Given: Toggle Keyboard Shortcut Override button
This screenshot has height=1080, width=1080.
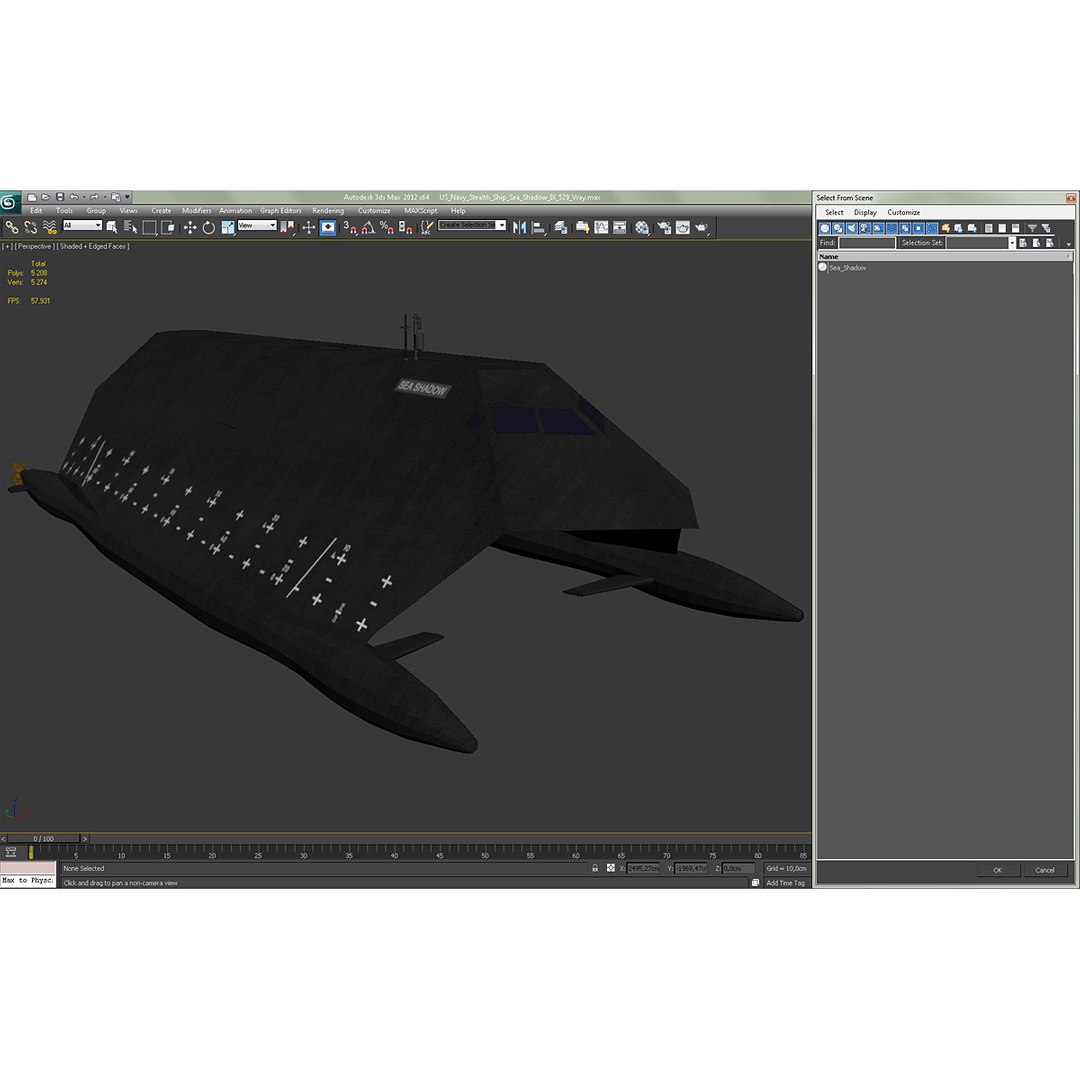Looking at the screenshot, I should (328, 227).
